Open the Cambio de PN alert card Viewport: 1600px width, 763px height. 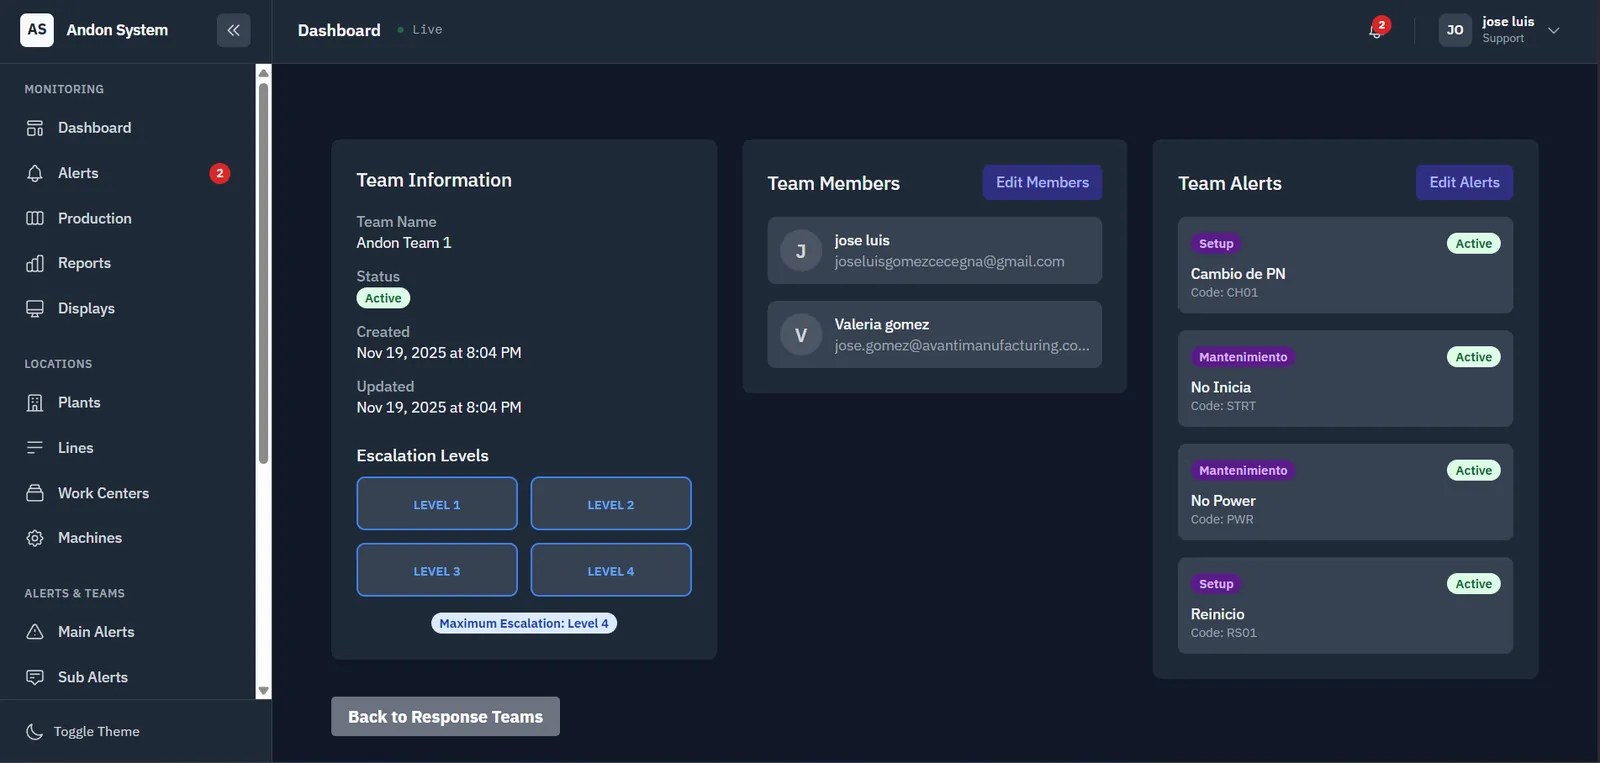(x=1345, y=266)
